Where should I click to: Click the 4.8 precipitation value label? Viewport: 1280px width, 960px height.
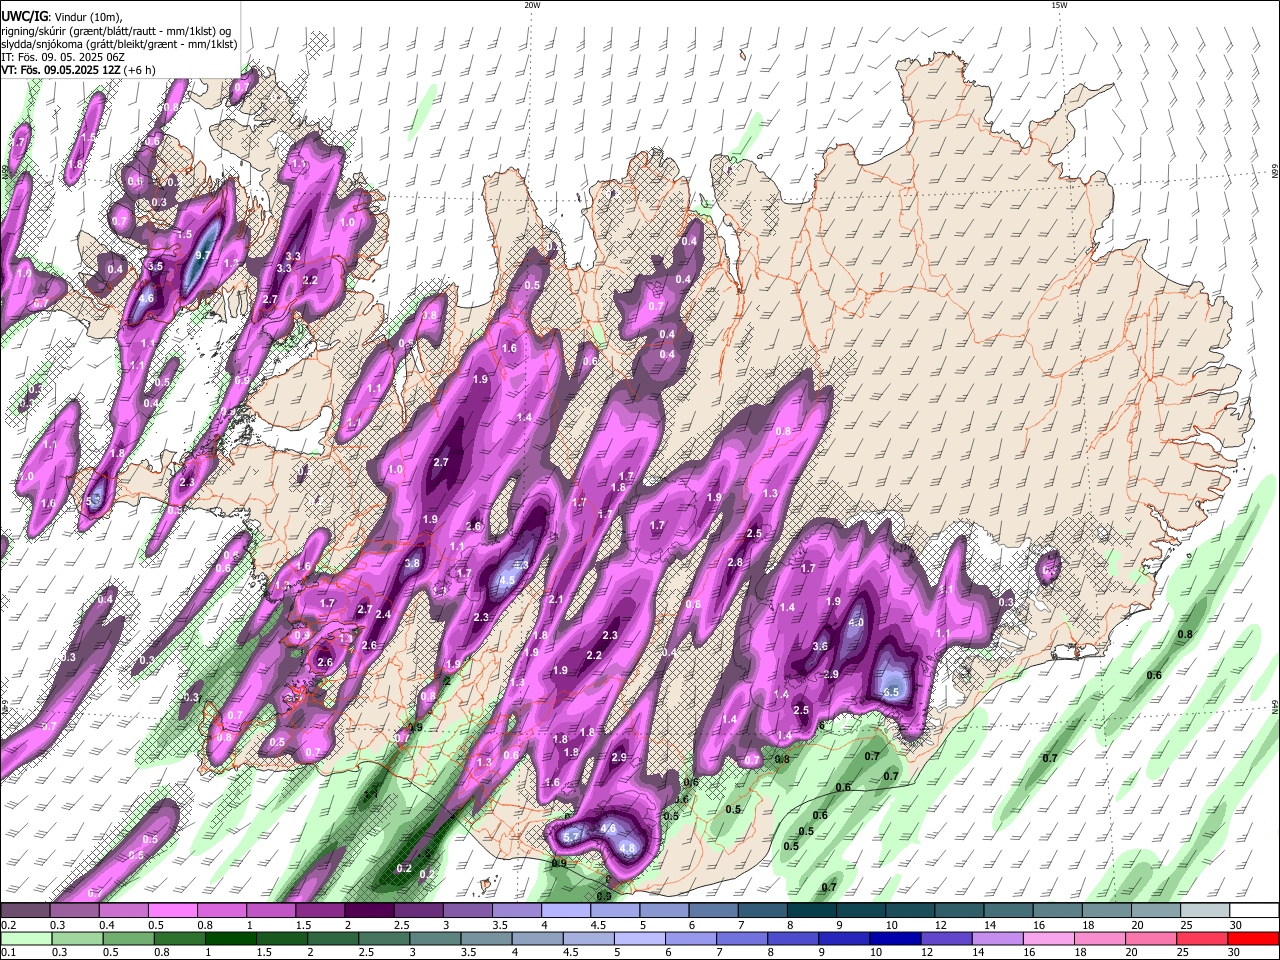(628, 848)
